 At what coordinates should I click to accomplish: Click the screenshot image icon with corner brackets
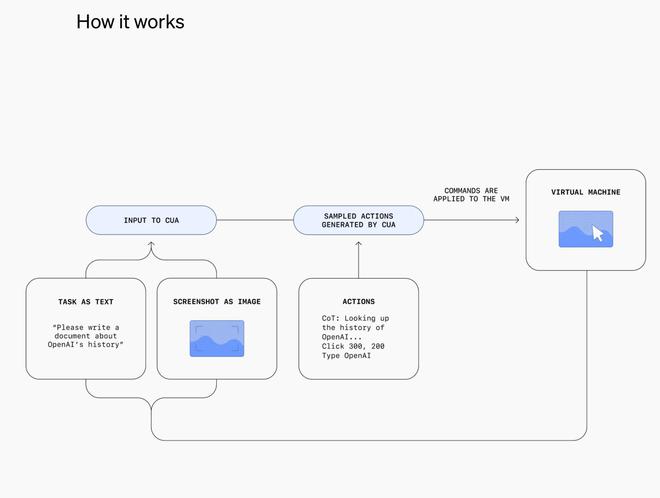coord(217,338)
